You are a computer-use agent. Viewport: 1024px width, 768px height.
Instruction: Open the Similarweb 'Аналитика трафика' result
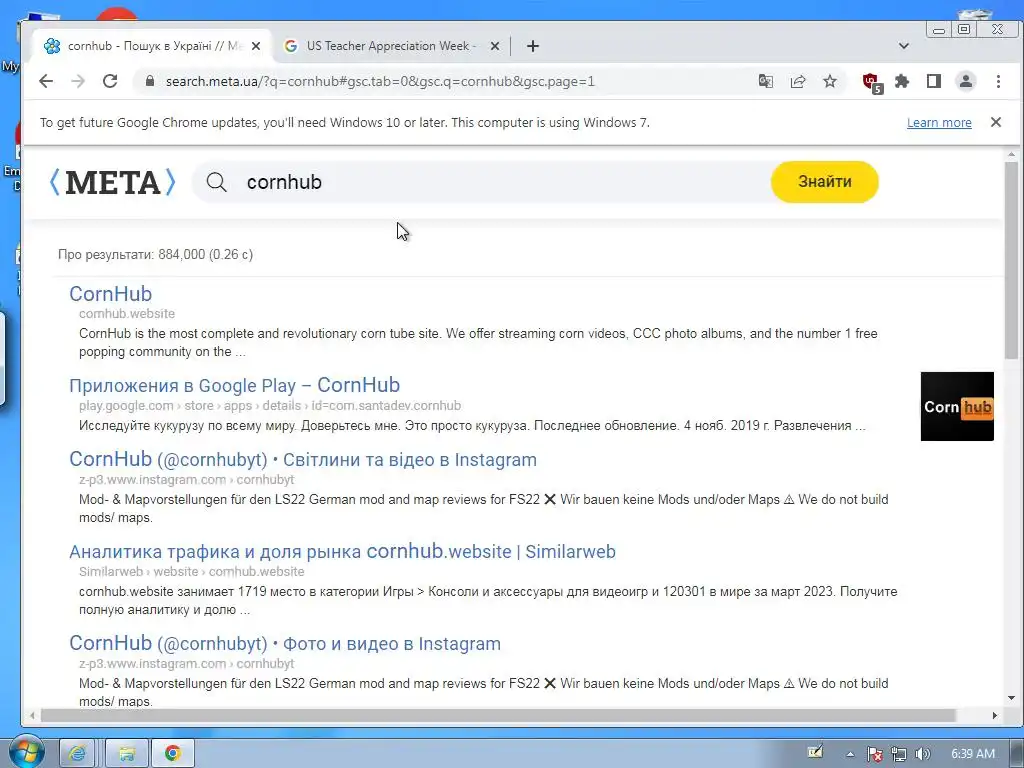pyautogui.click(x=342, y=551)
